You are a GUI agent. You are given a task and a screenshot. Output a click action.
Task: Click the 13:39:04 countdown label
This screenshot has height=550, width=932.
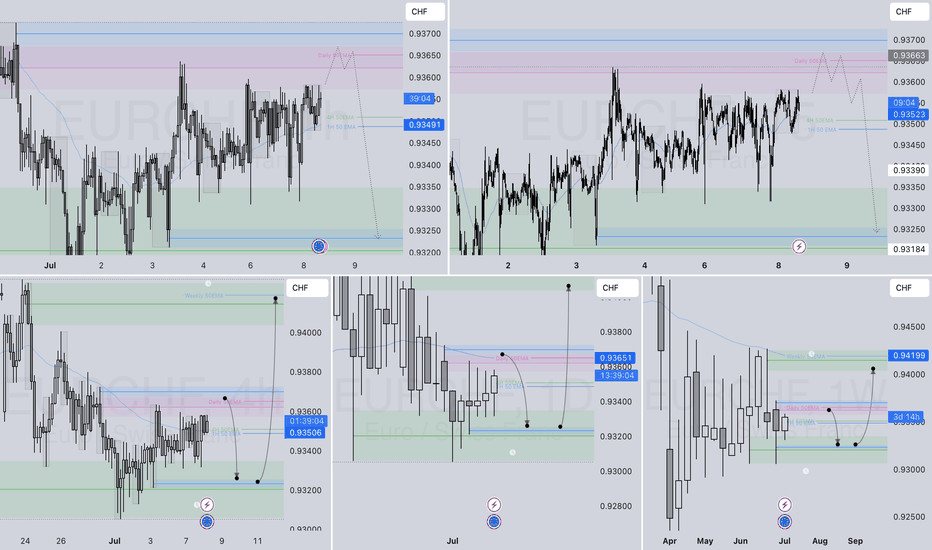click(x=616, y=376)
